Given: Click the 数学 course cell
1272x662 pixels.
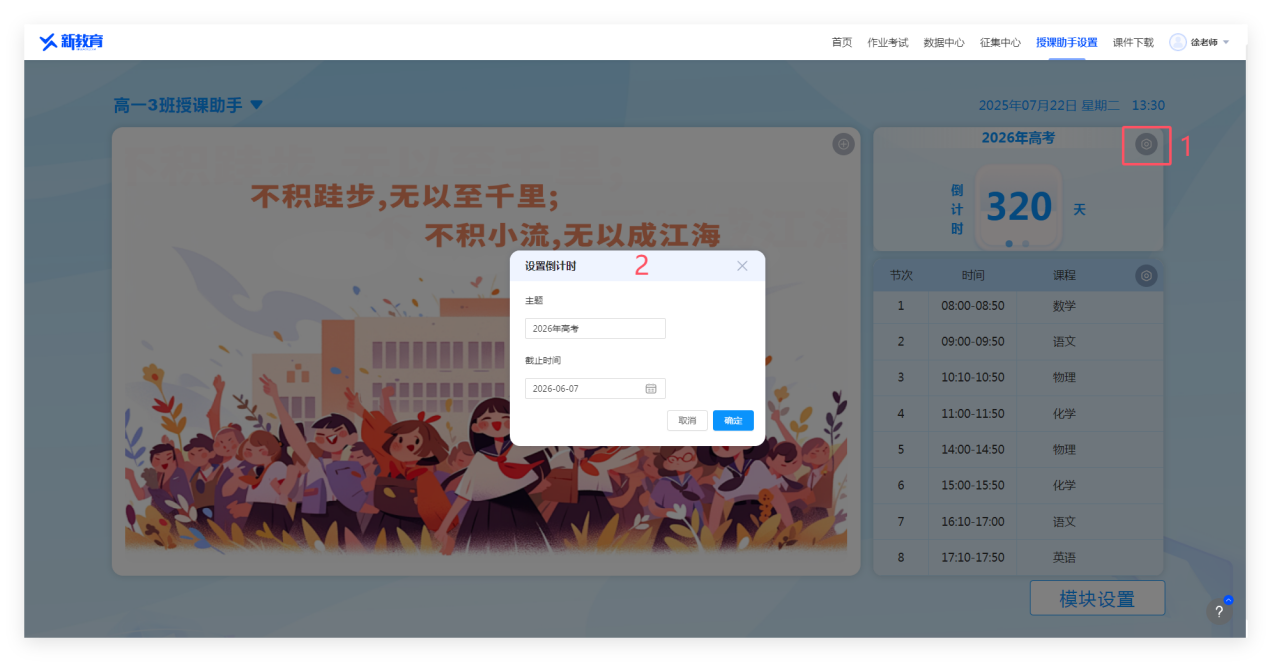Looking at the screenshot, I should point(1064,306).
